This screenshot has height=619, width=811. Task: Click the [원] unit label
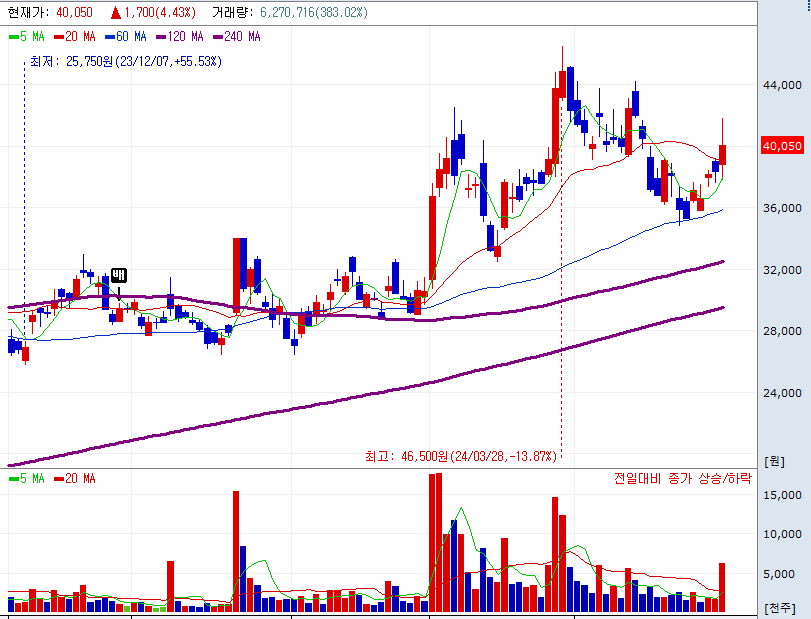click(774, 461)
